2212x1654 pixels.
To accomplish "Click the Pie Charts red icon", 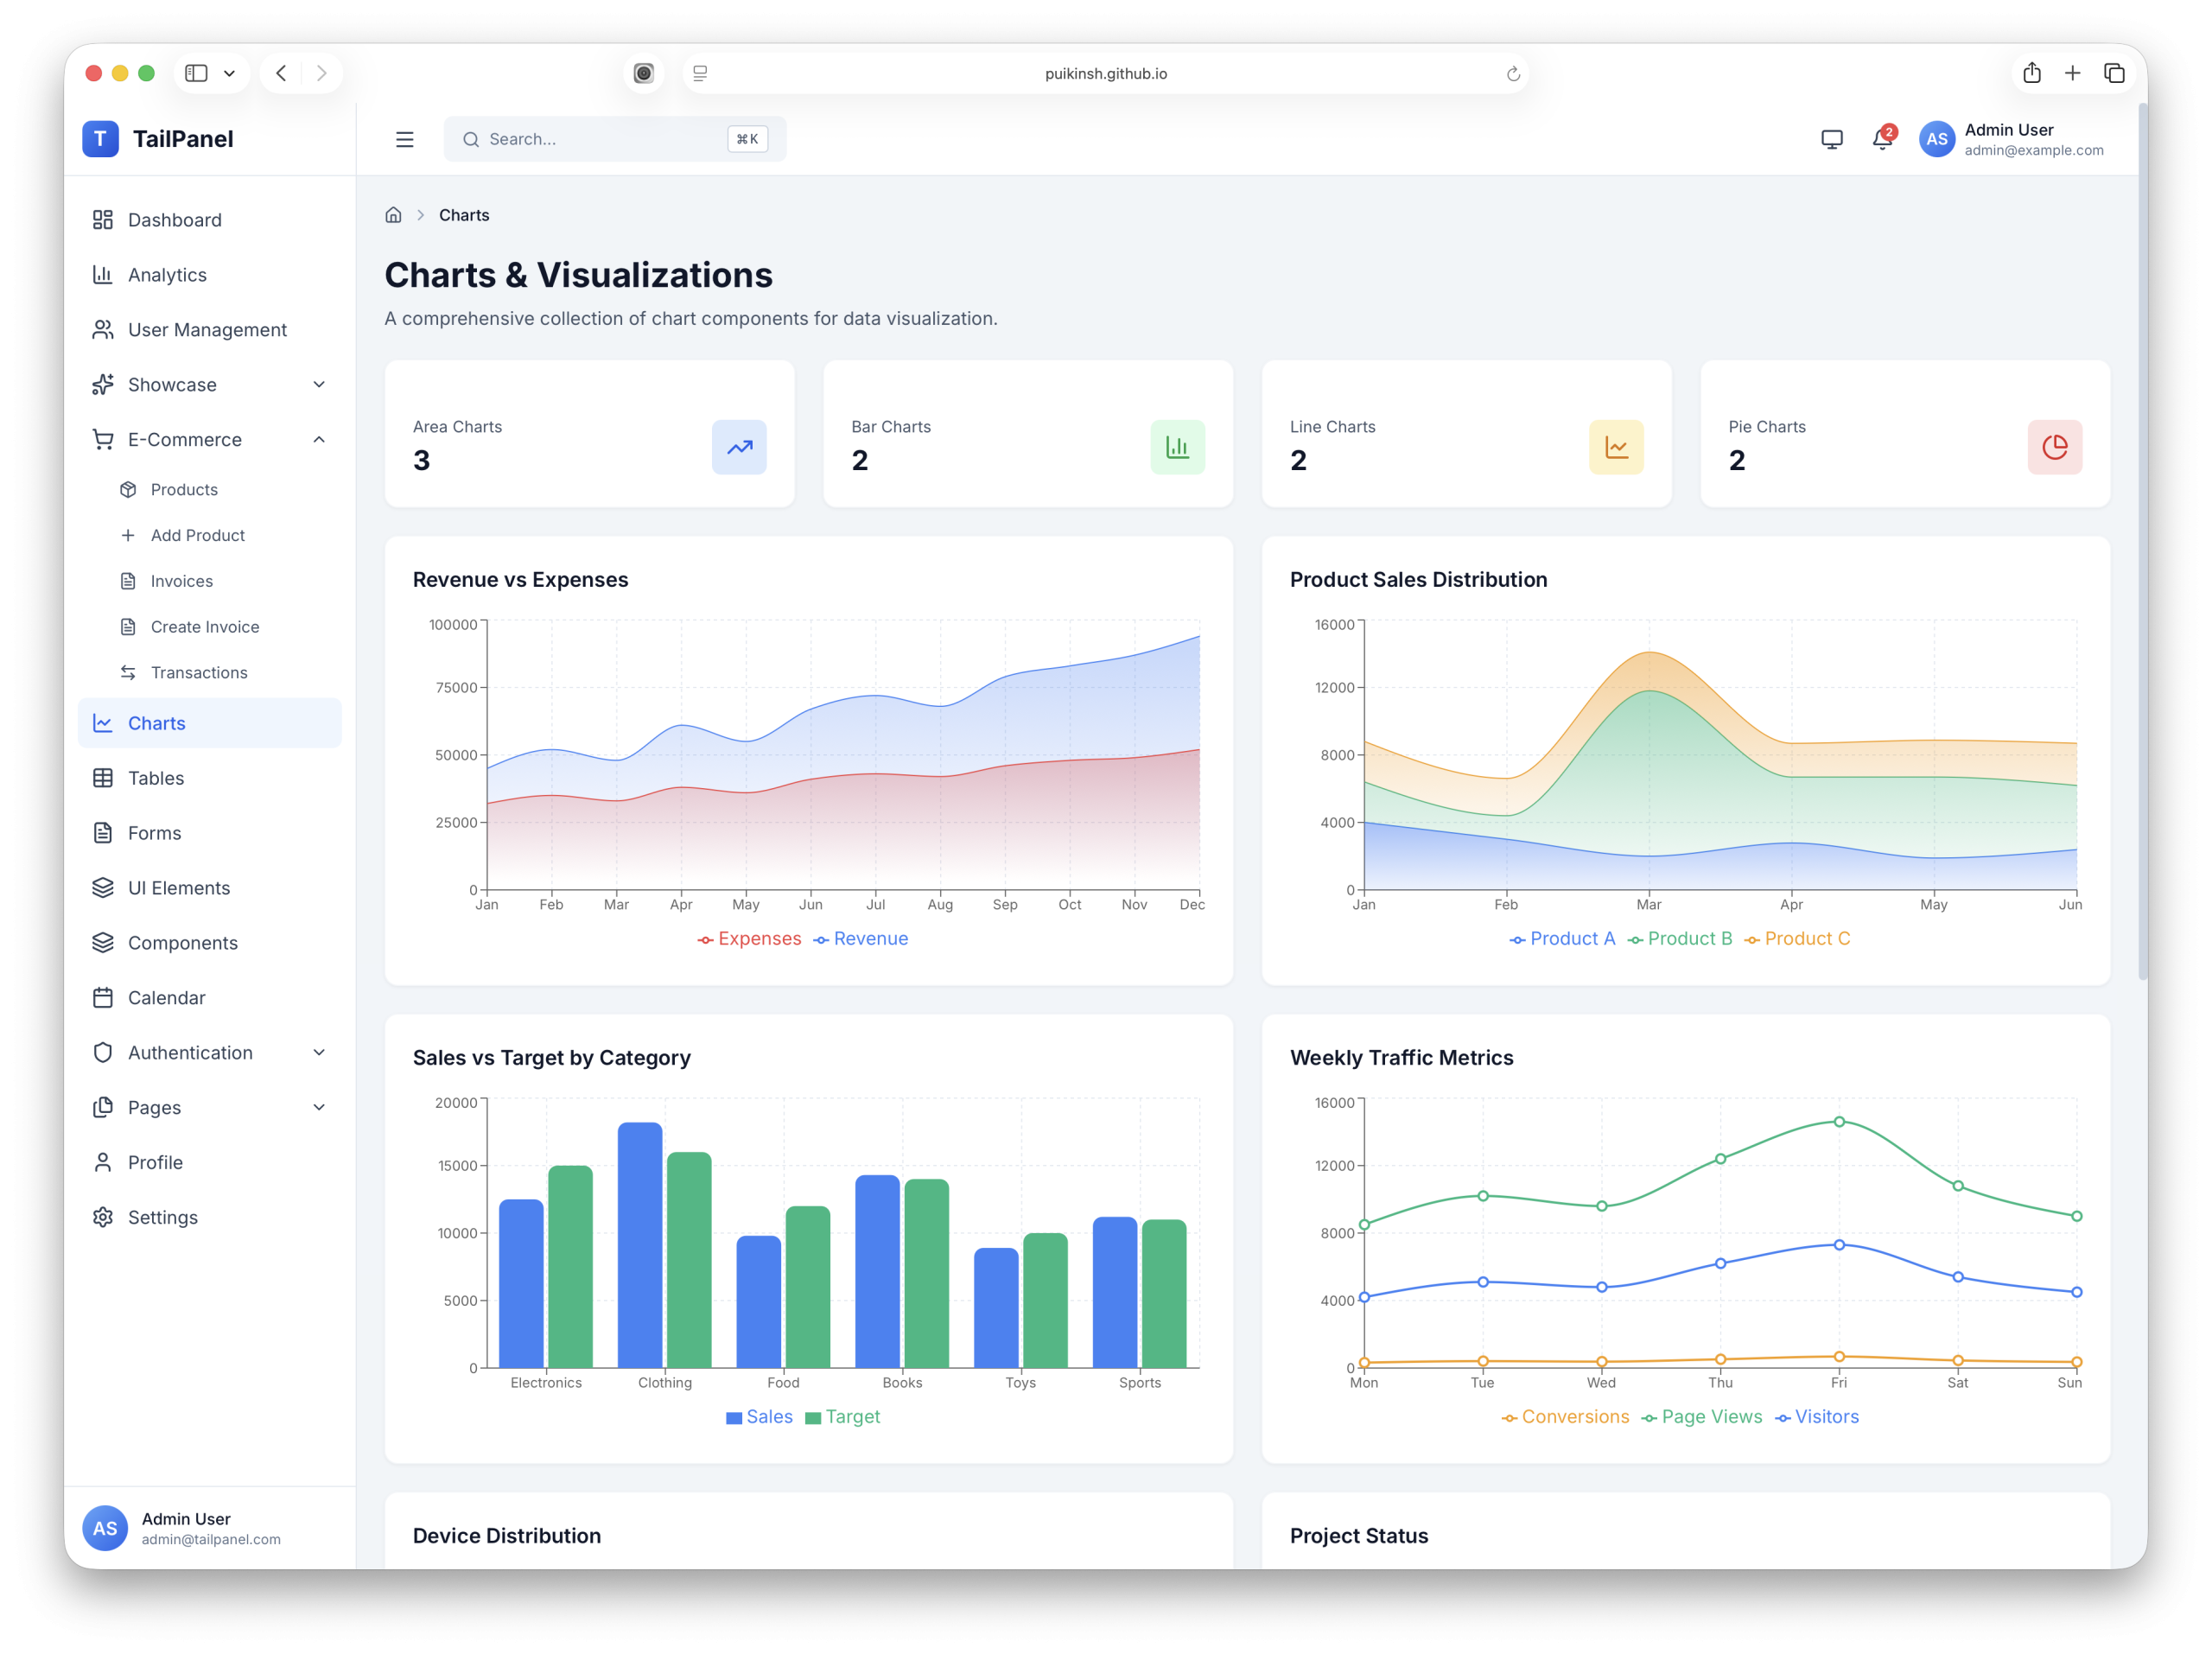I will pyautogui.click(x=2054, y=447).
